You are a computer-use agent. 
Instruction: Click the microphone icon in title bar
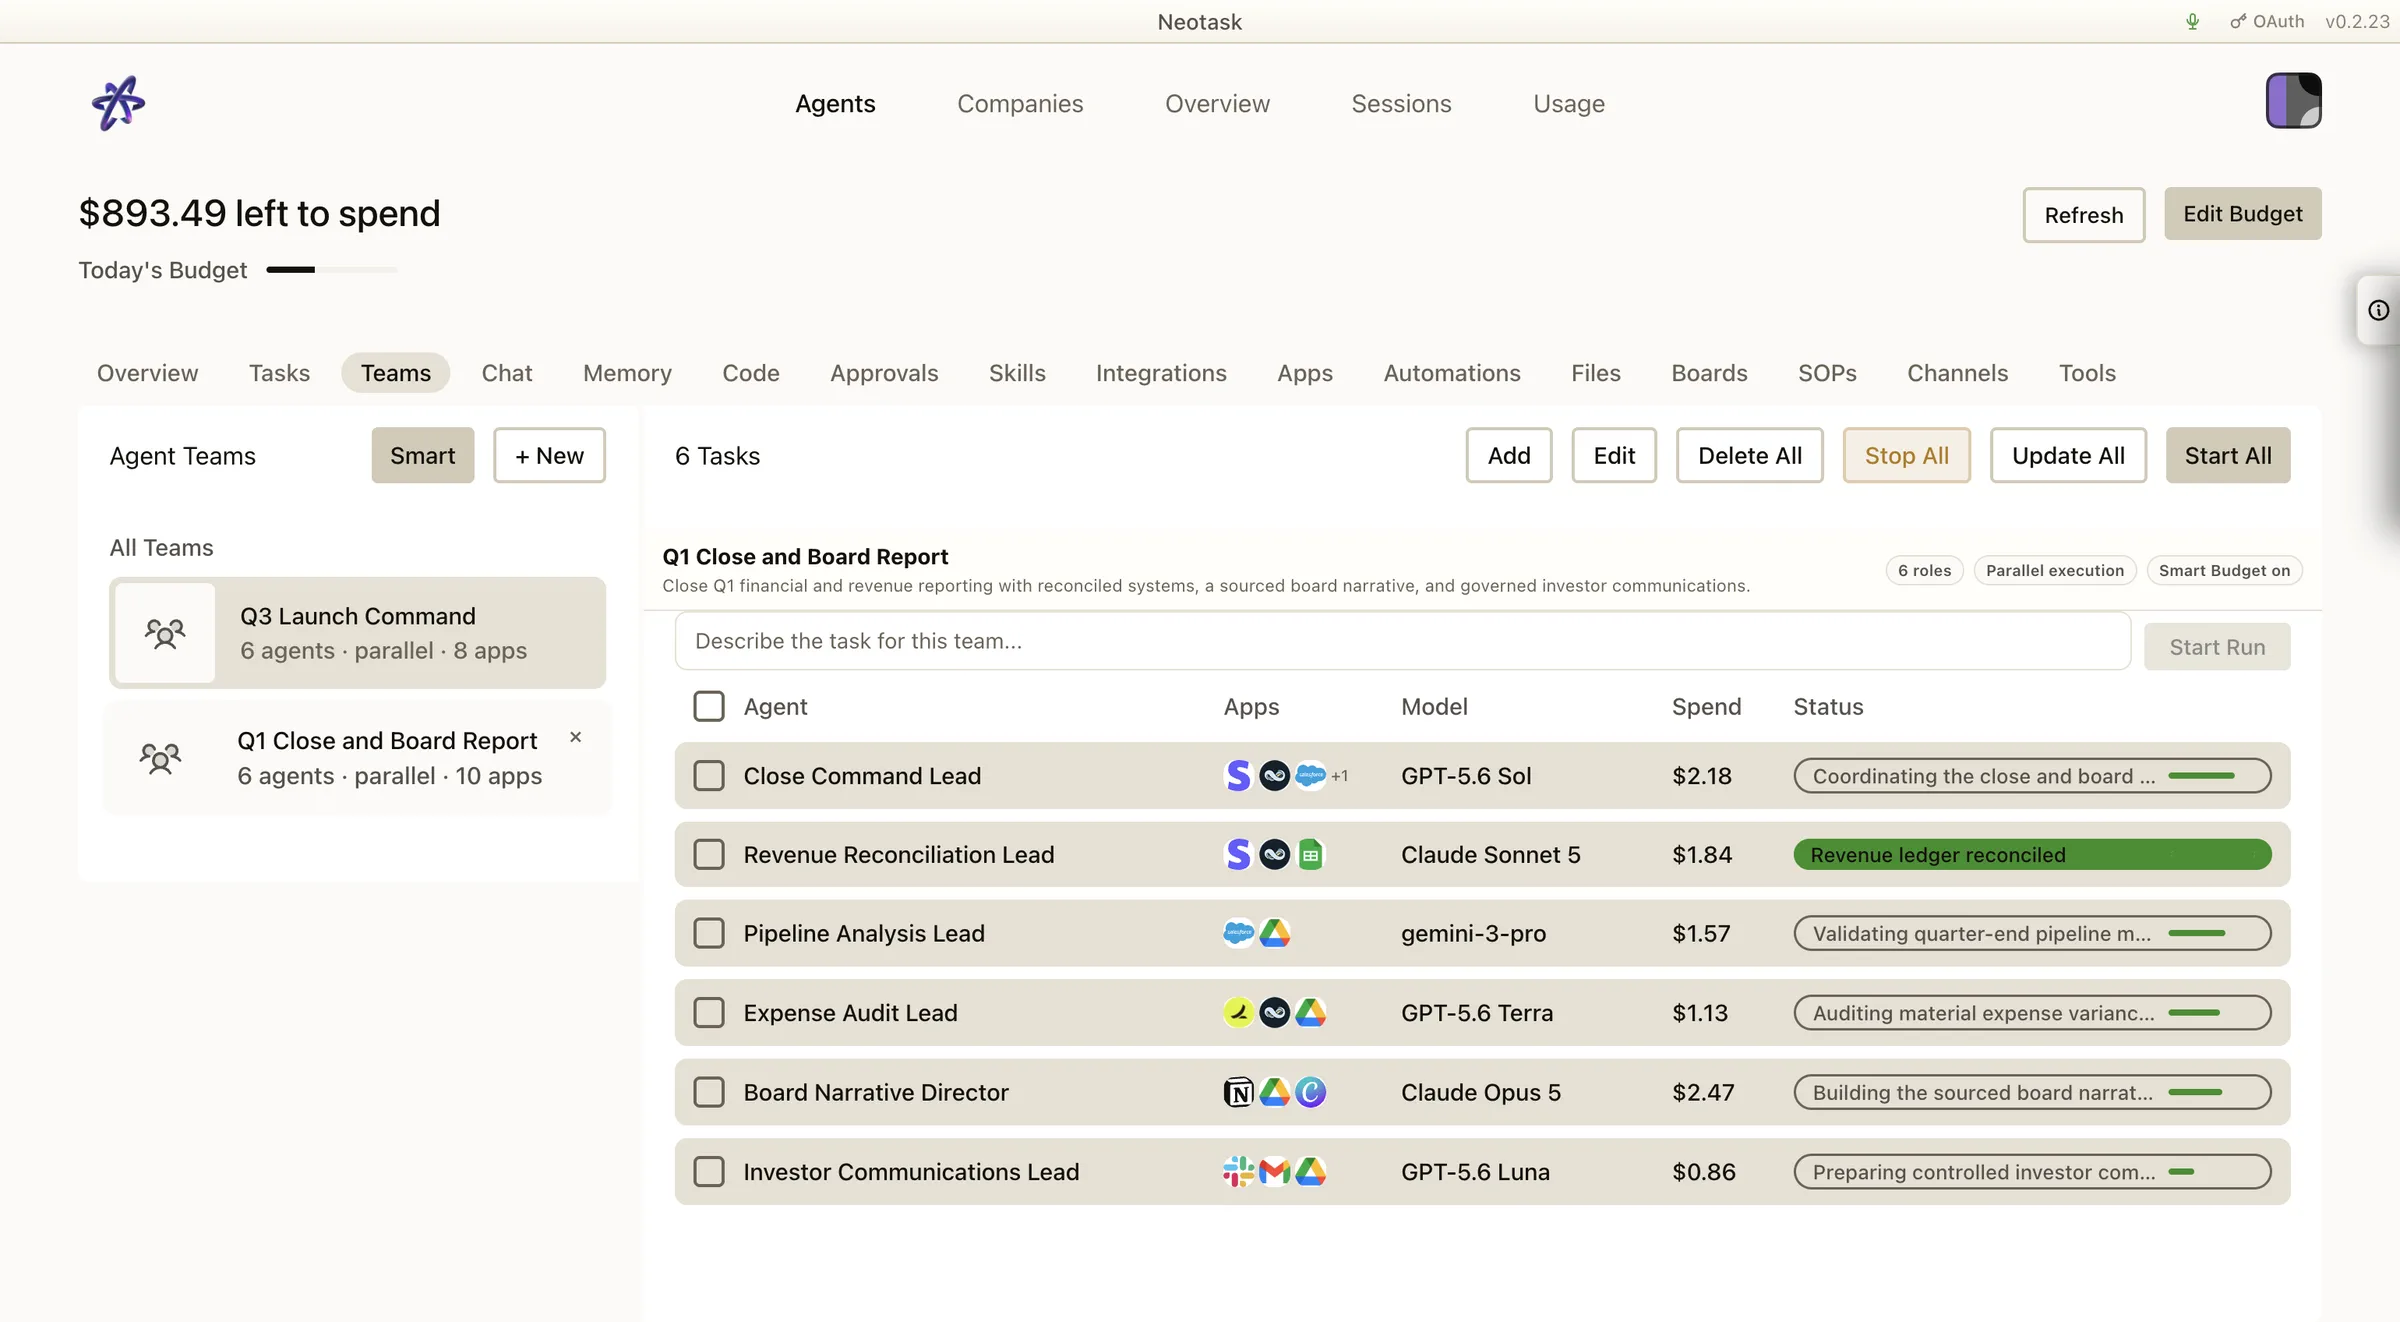click(x=2192, y=21)
